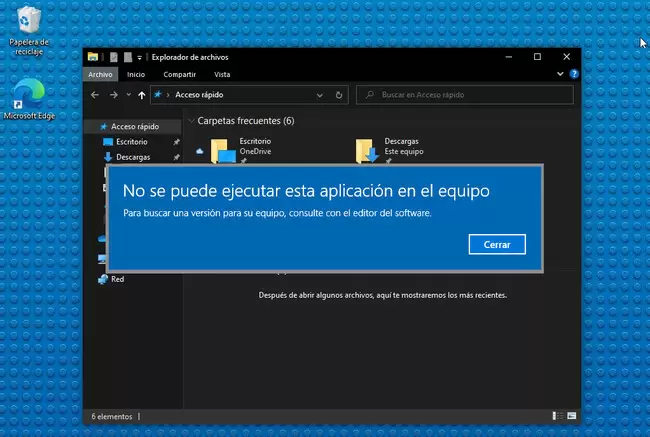
Task: Select the Descargas folder icon
Action: 367,151
